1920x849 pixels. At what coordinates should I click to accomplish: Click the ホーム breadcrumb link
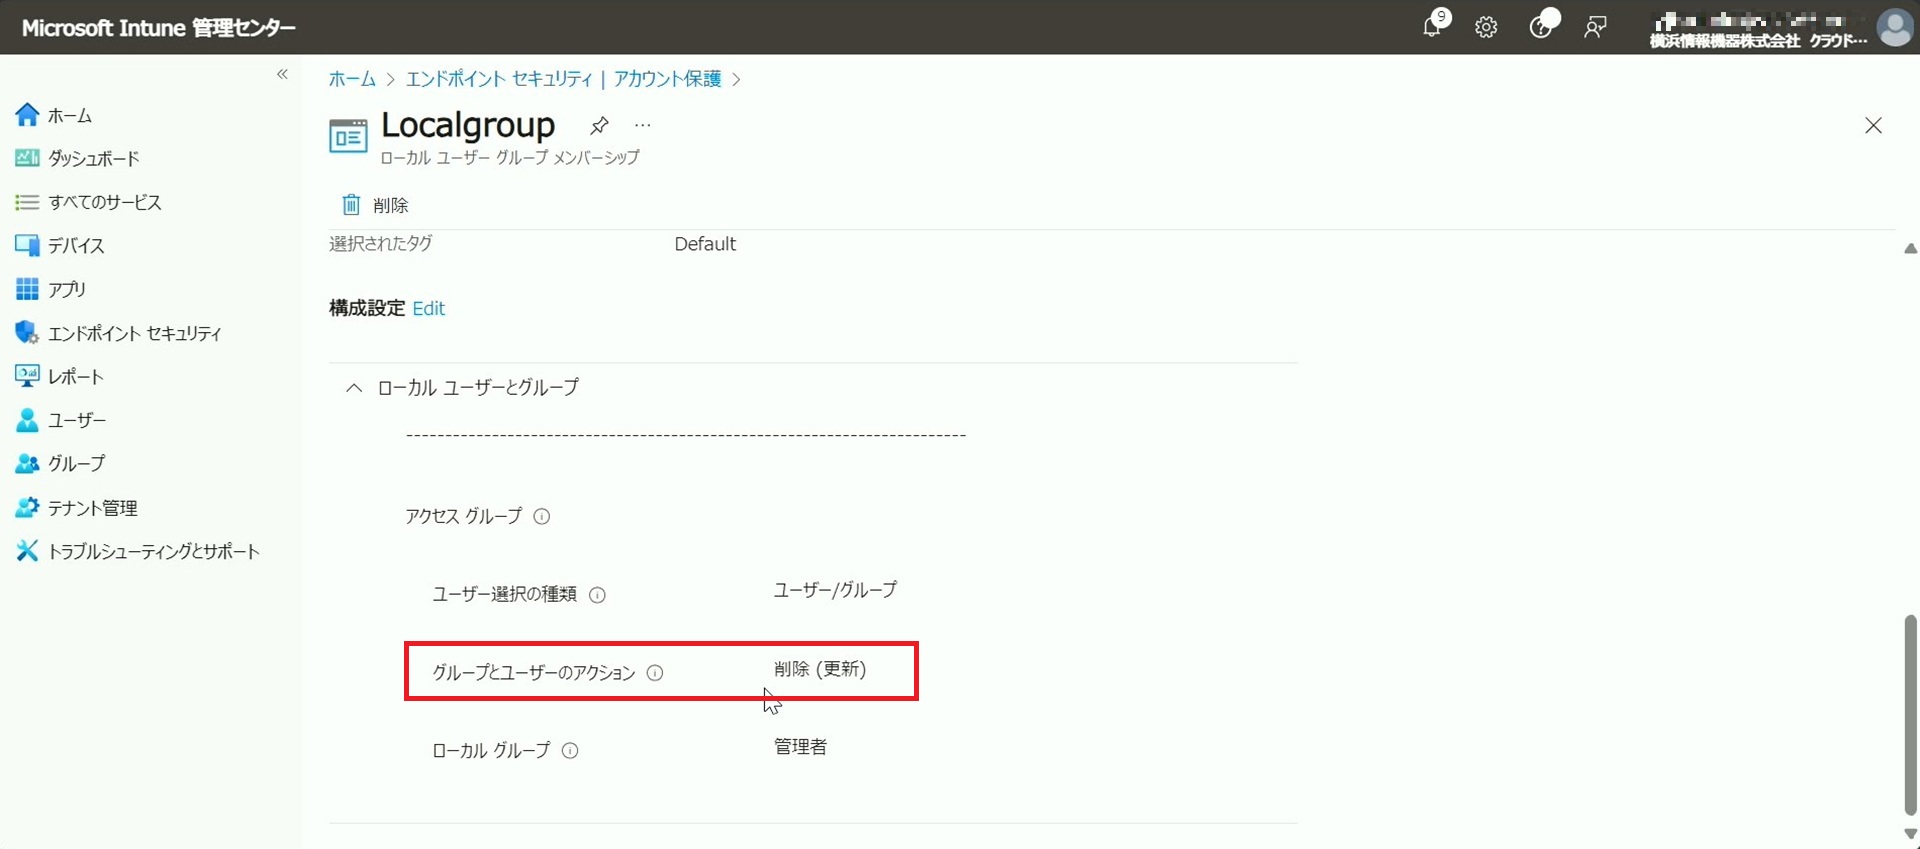pyautogui.click(x=352, y=79)
